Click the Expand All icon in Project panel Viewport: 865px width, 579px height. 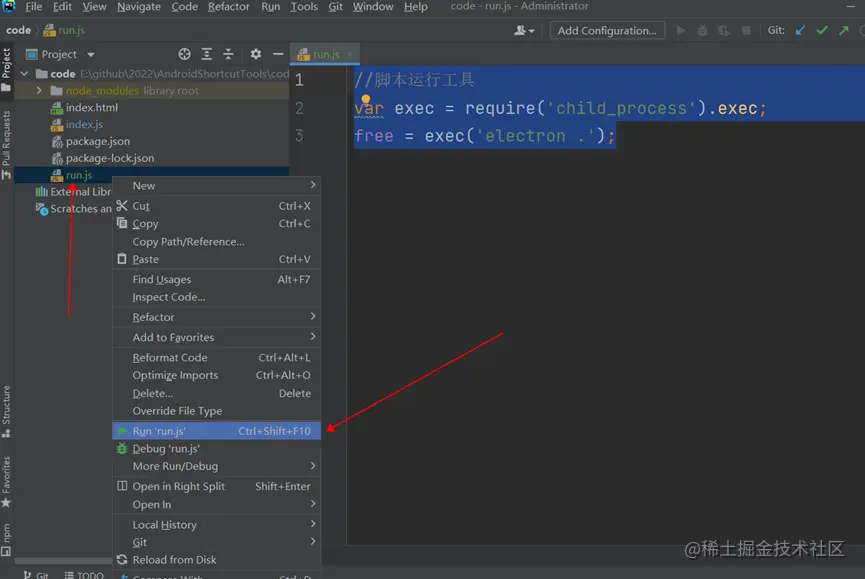tap(206, 54)
